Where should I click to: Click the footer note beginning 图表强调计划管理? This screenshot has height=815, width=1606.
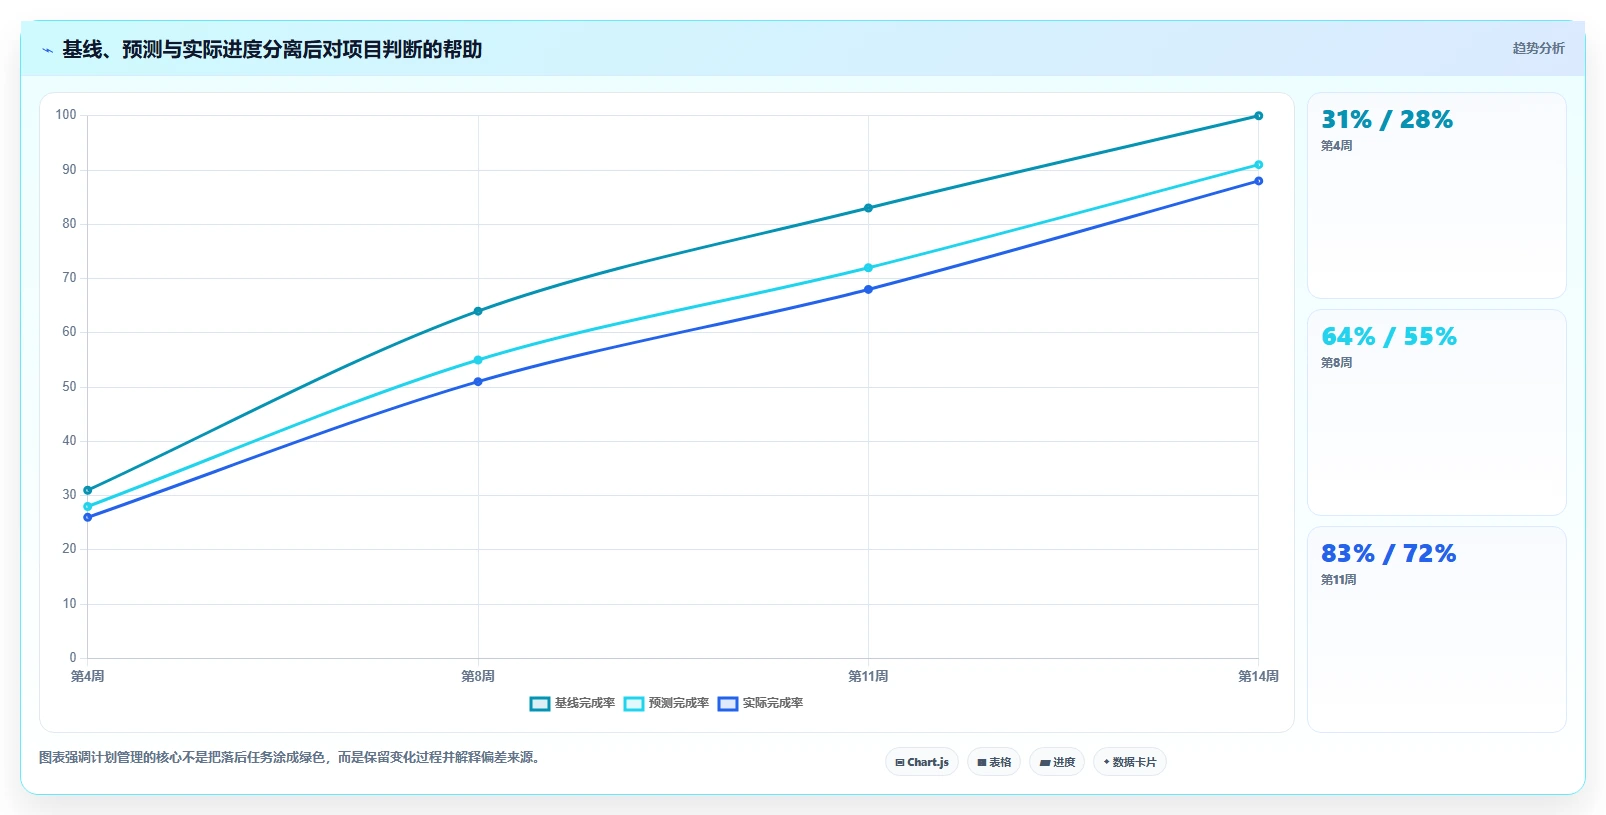[292, 758]
